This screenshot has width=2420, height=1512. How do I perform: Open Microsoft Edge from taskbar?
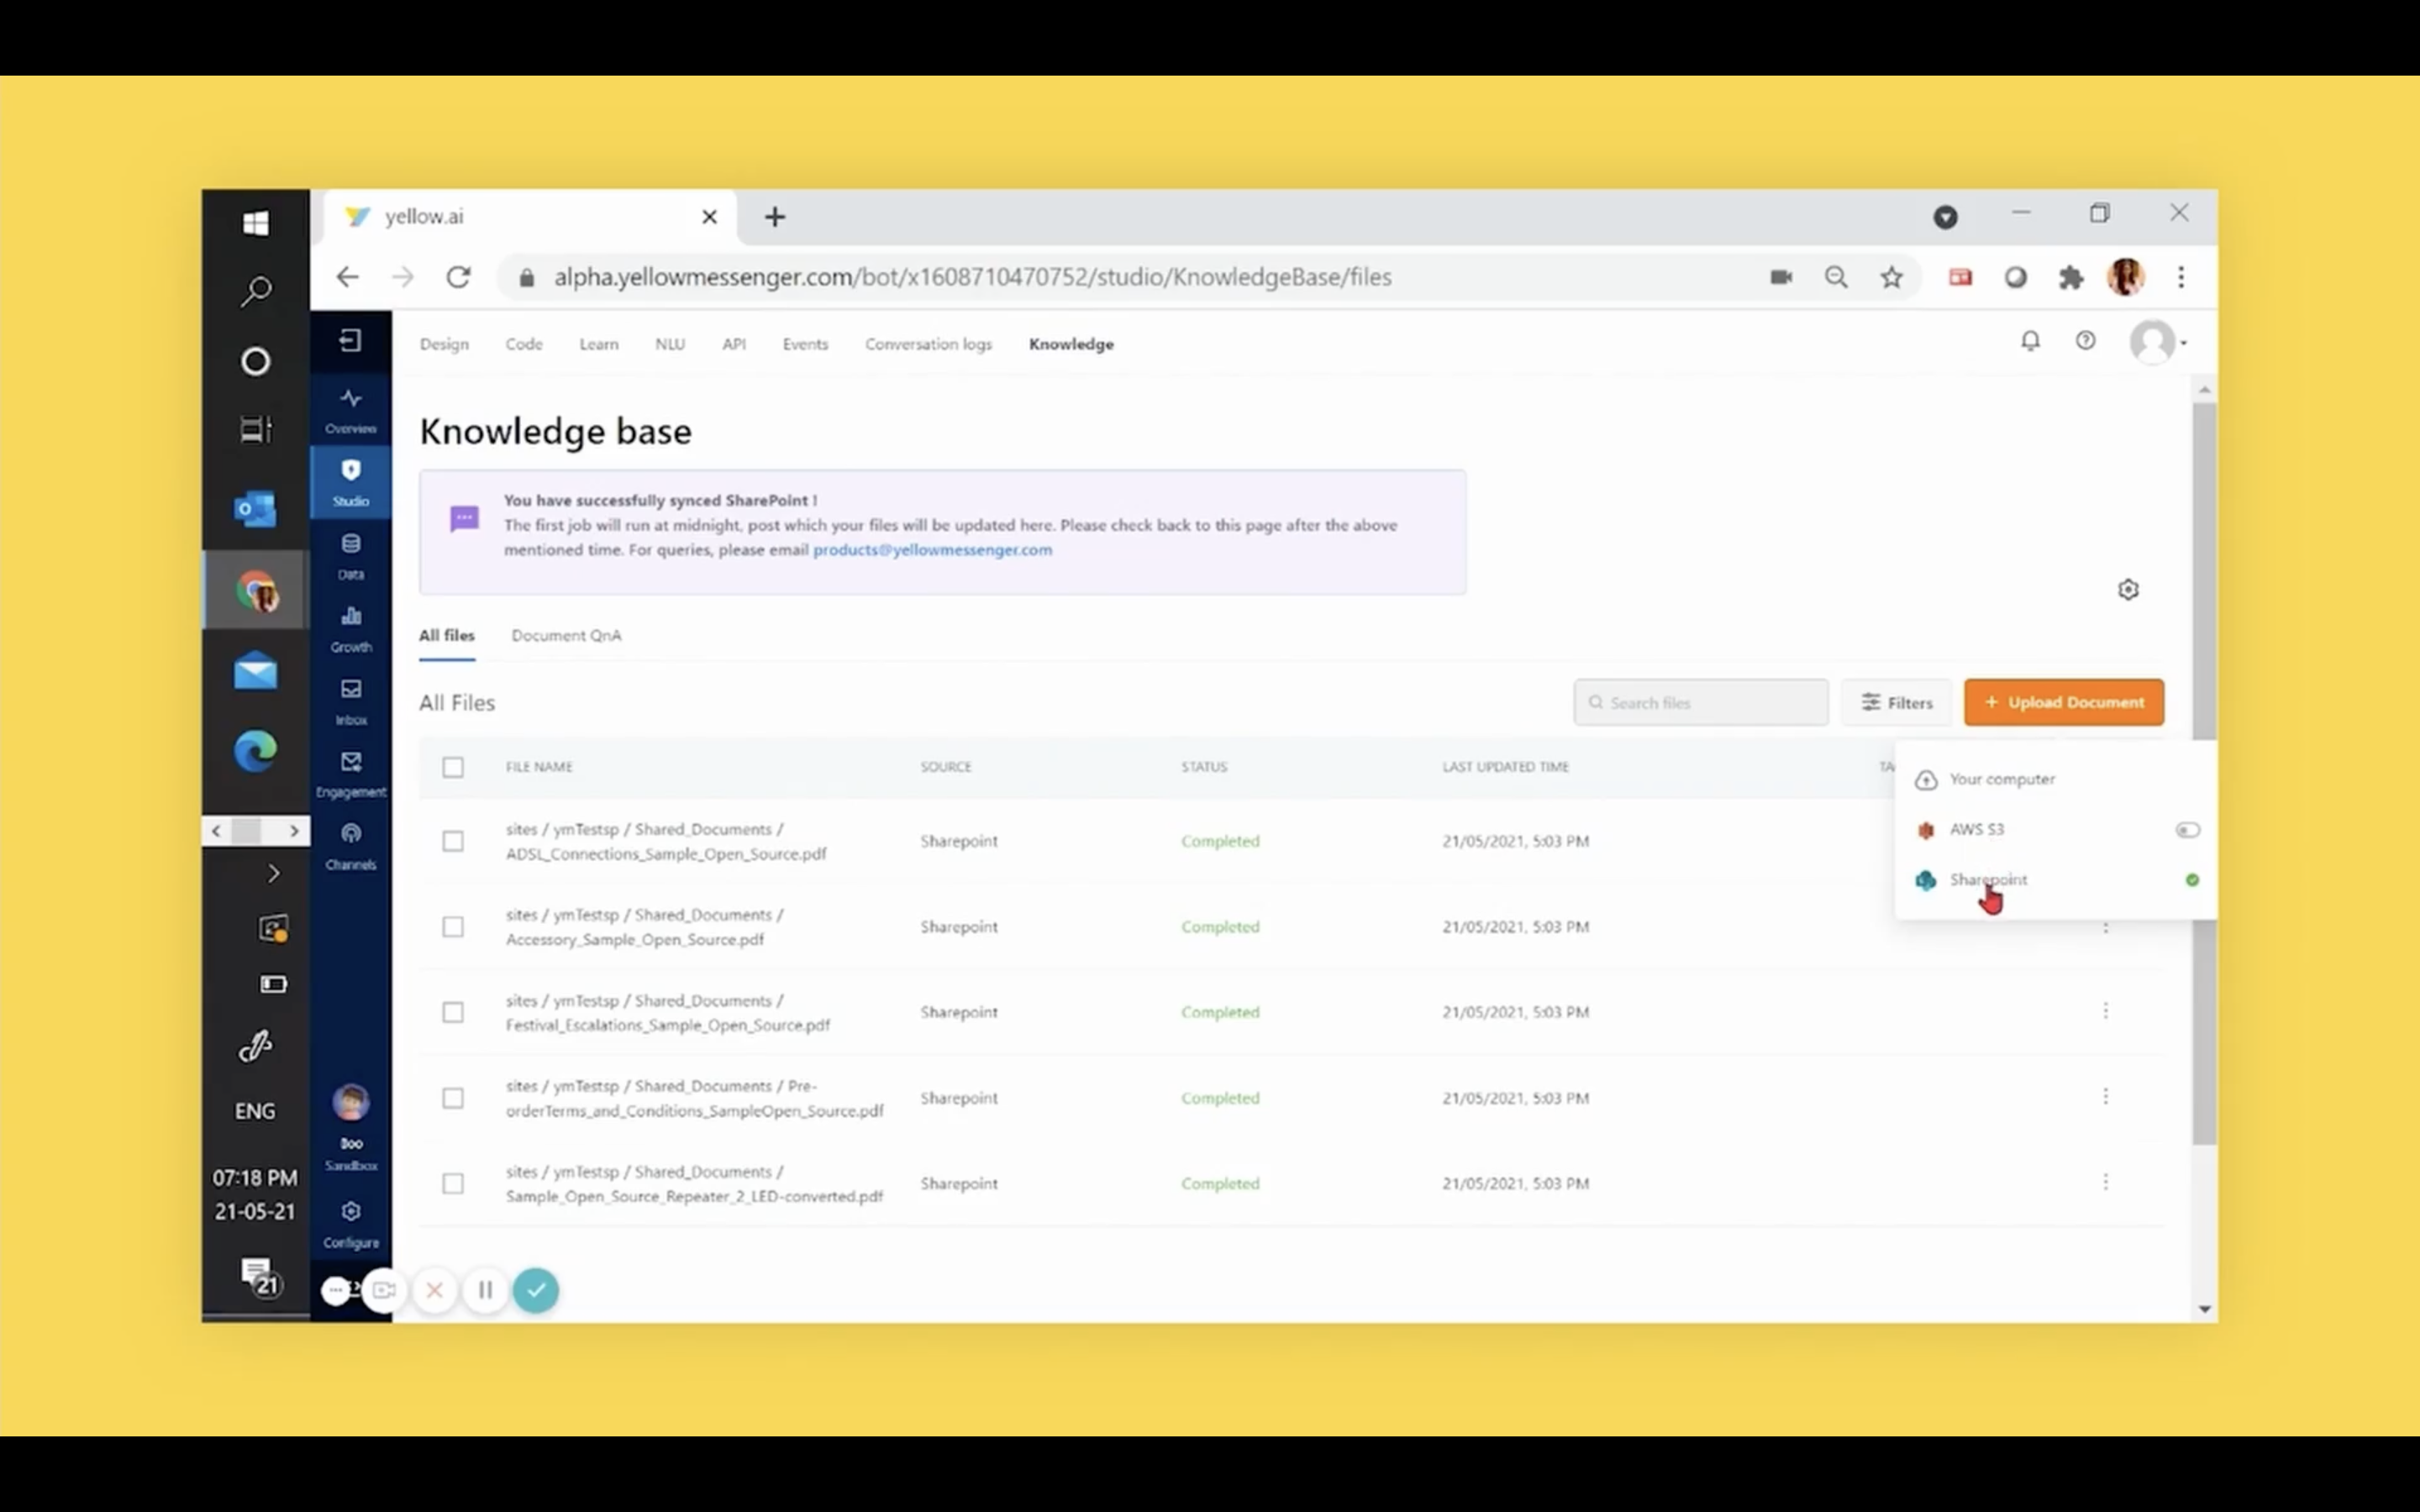coord(256,751)
